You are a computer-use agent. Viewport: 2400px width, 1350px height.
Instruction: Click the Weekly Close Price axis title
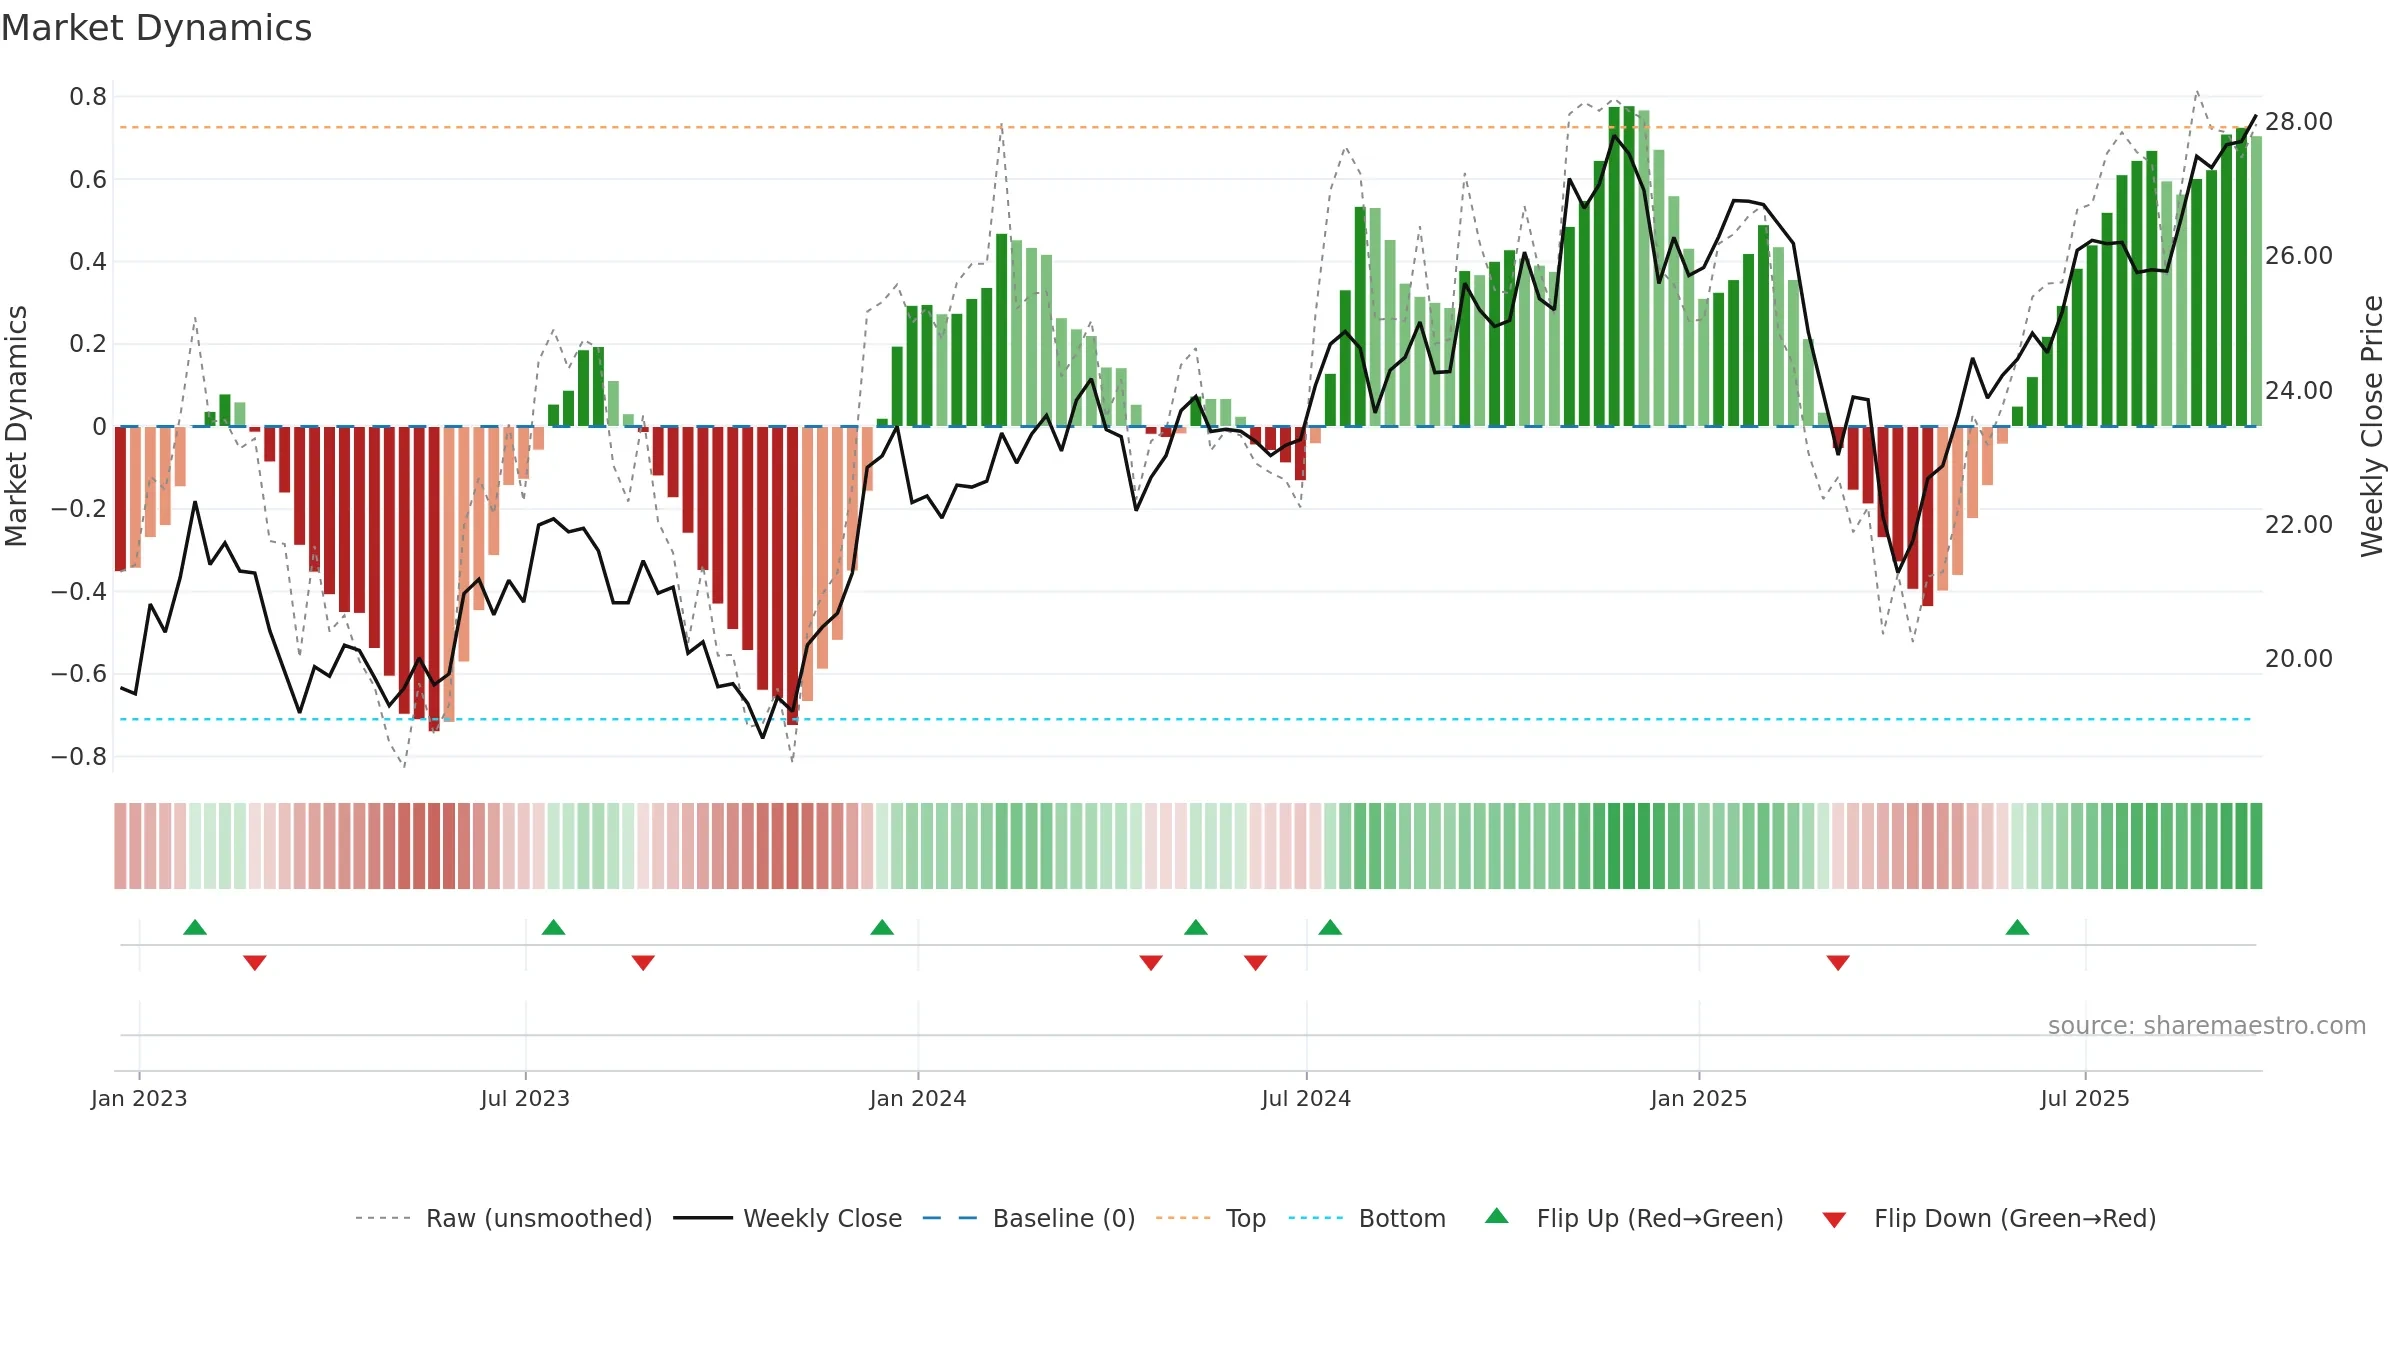[2372, 426]
